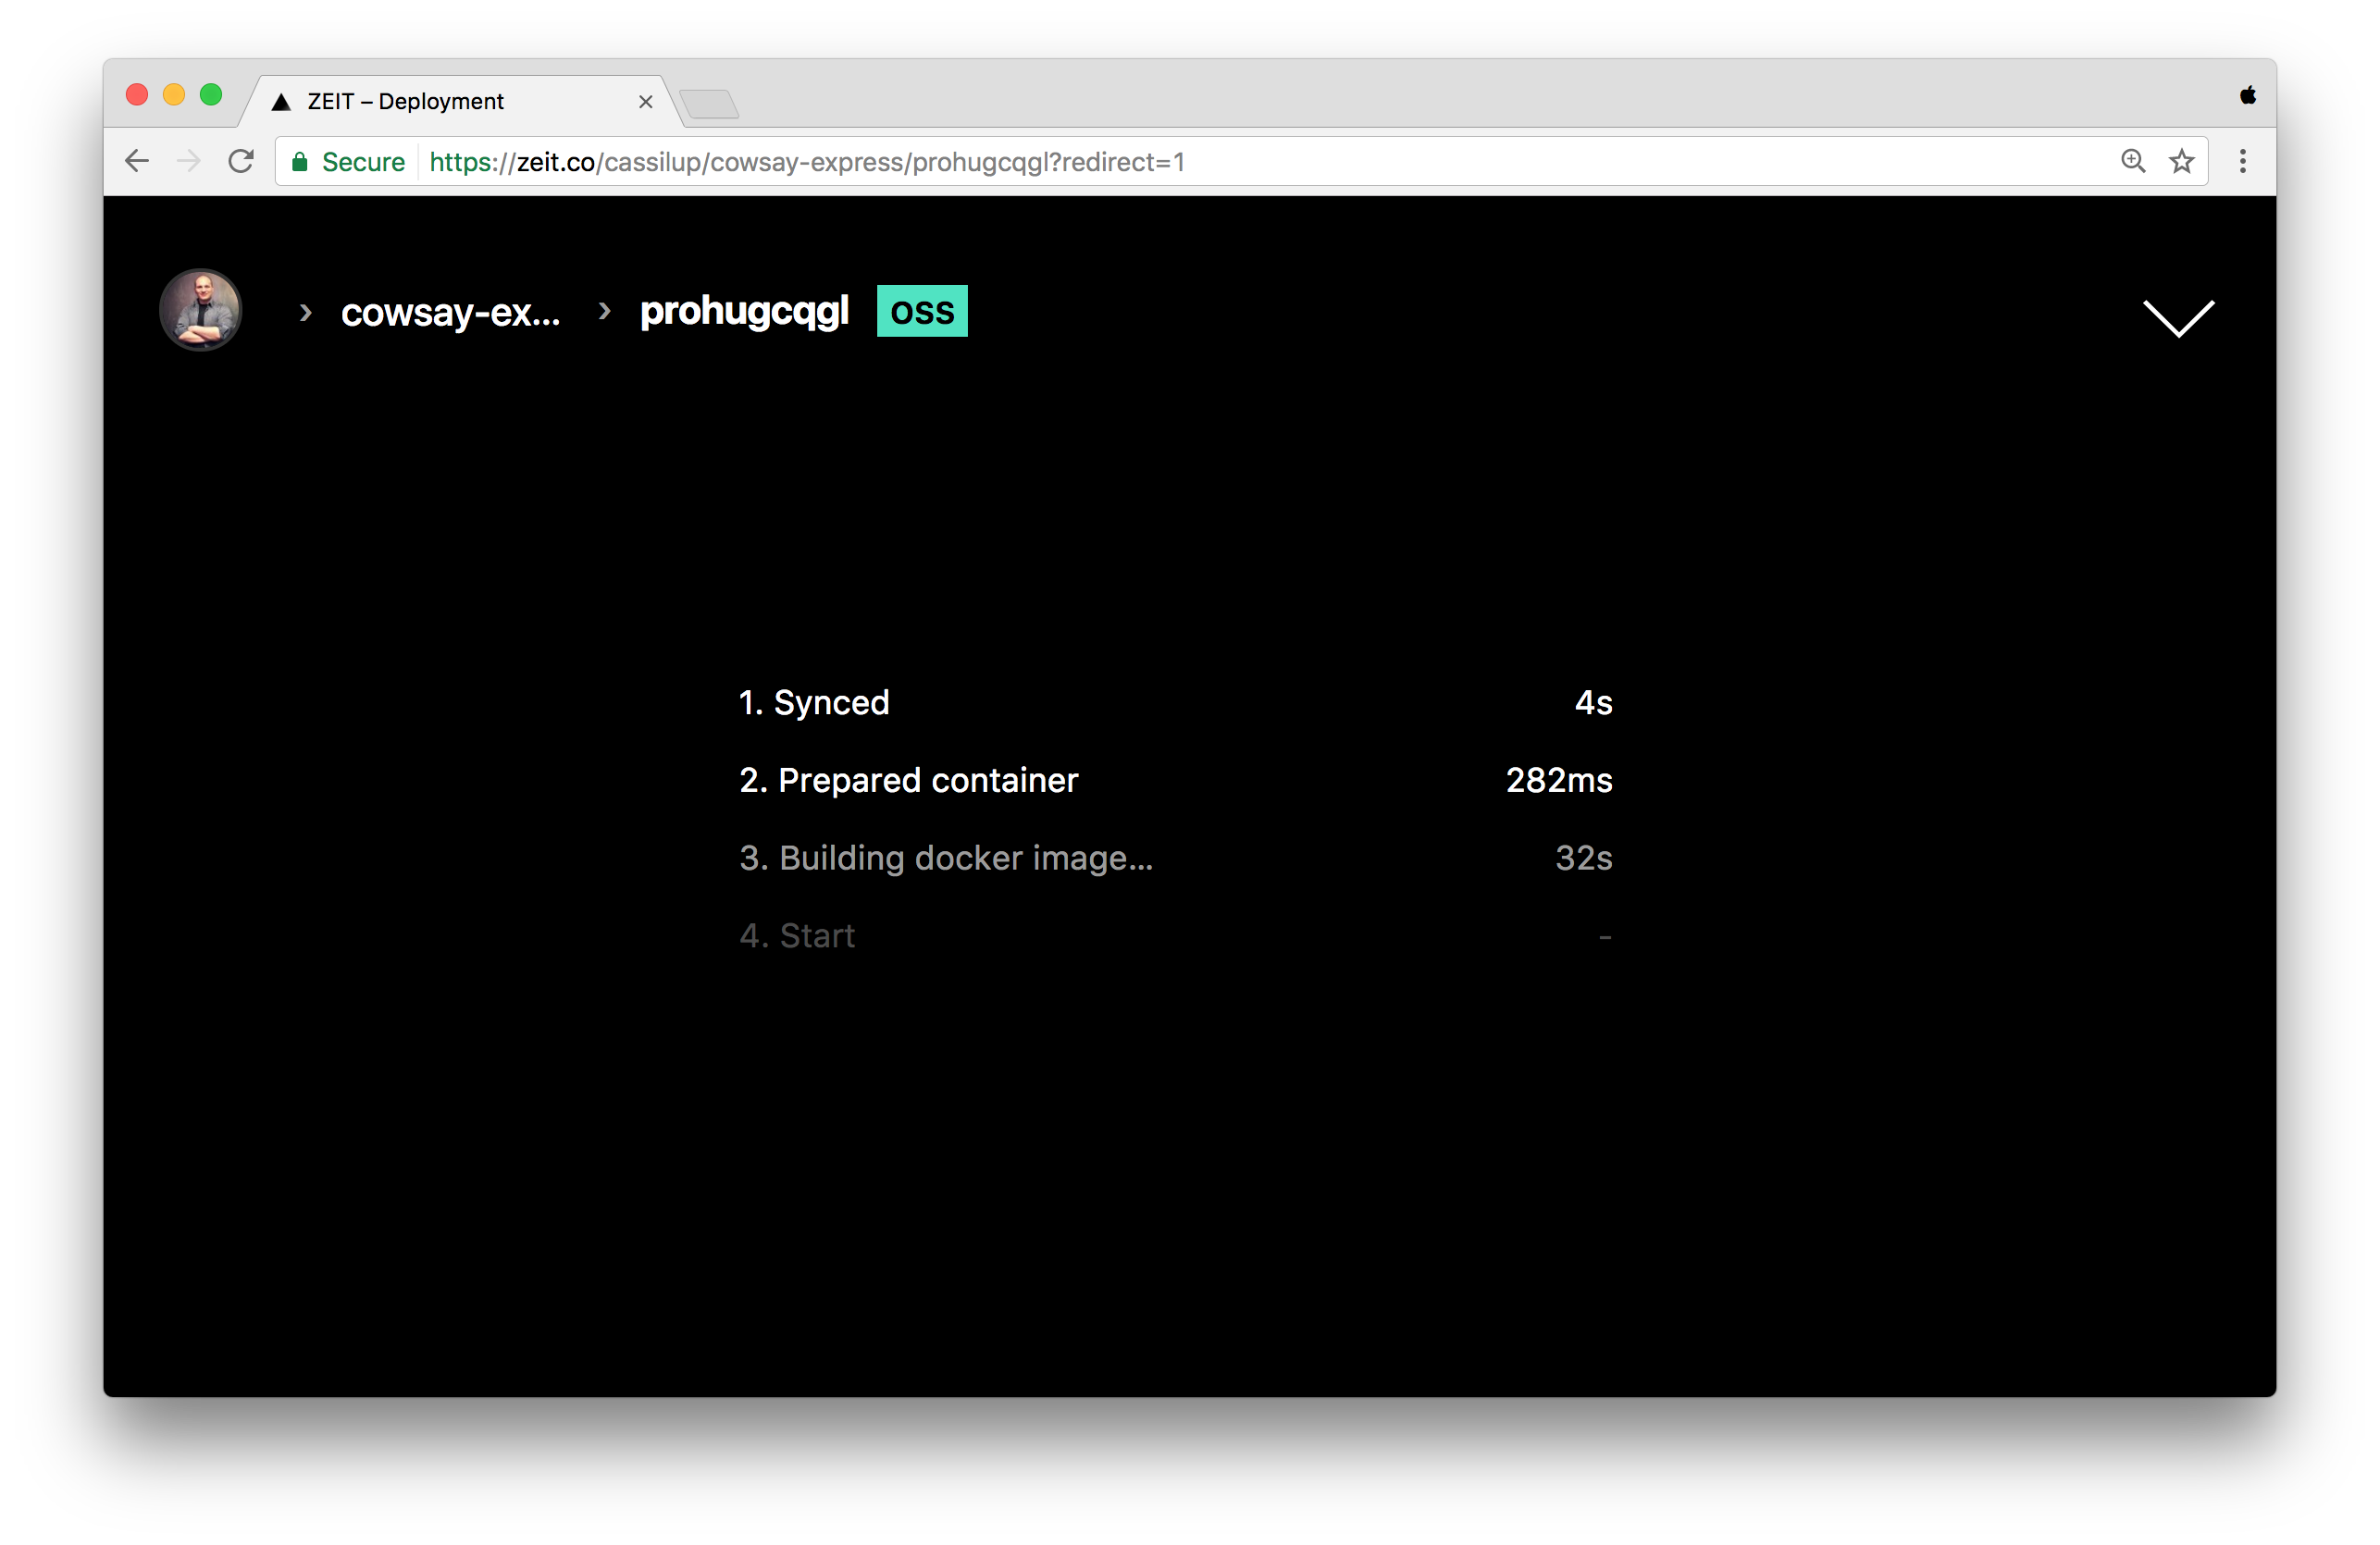2380x1545 pixels.
Task: Open a new tab with blank tab button
Action: tap(709, 104)
